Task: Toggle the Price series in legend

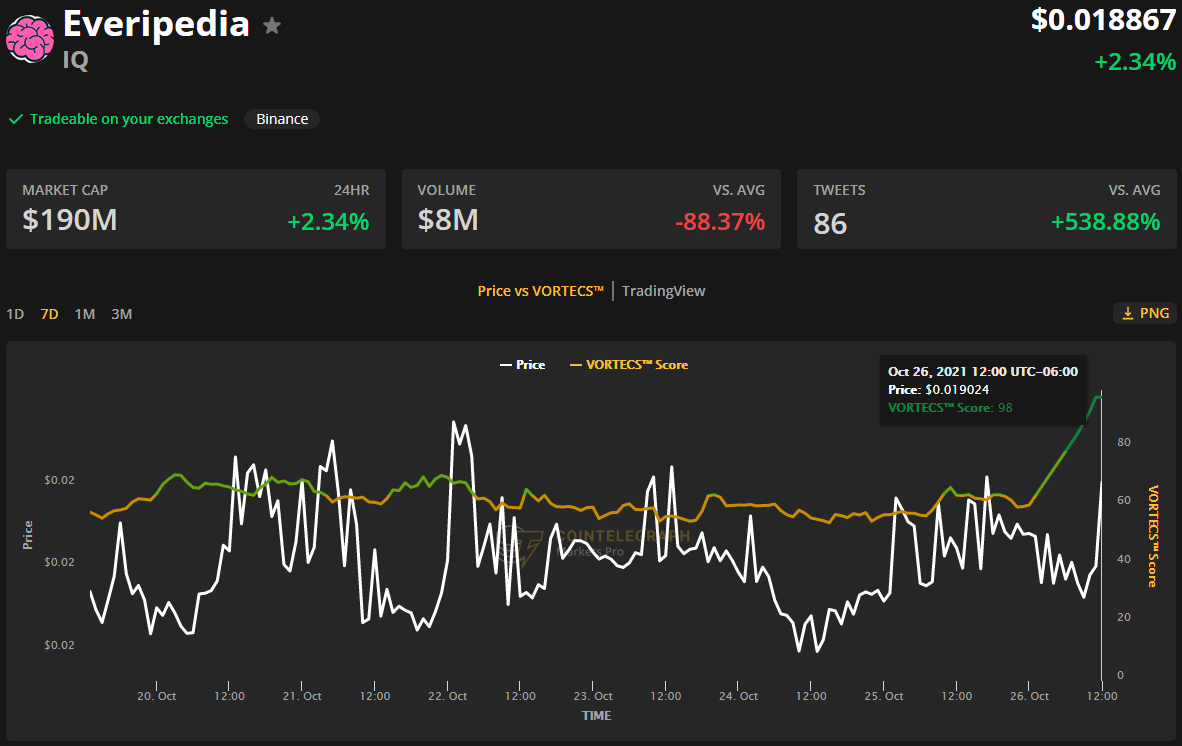Action: (522, 365)
